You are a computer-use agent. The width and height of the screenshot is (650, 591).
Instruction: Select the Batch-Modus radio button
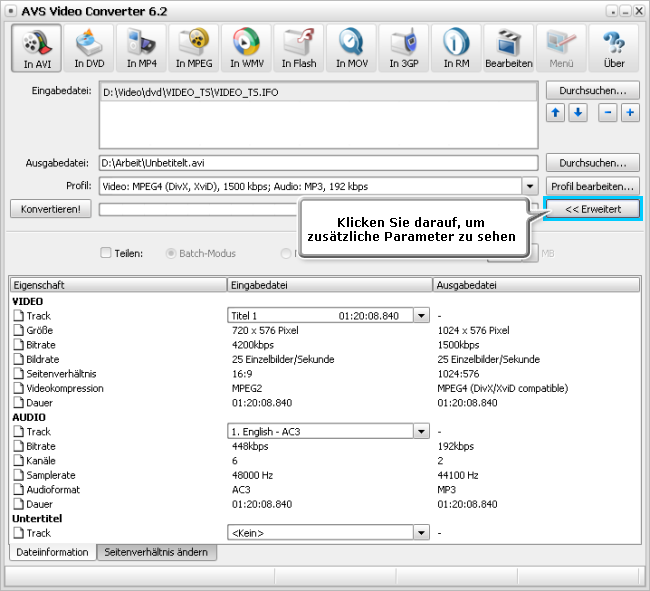coord(171,253)
